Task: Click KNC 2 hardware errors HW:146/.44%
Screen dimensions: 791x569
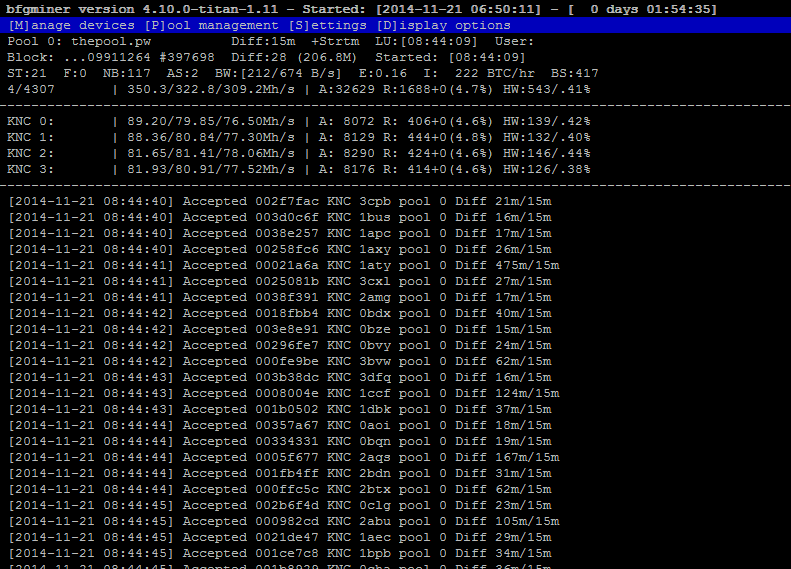Action: pos(546,153)
